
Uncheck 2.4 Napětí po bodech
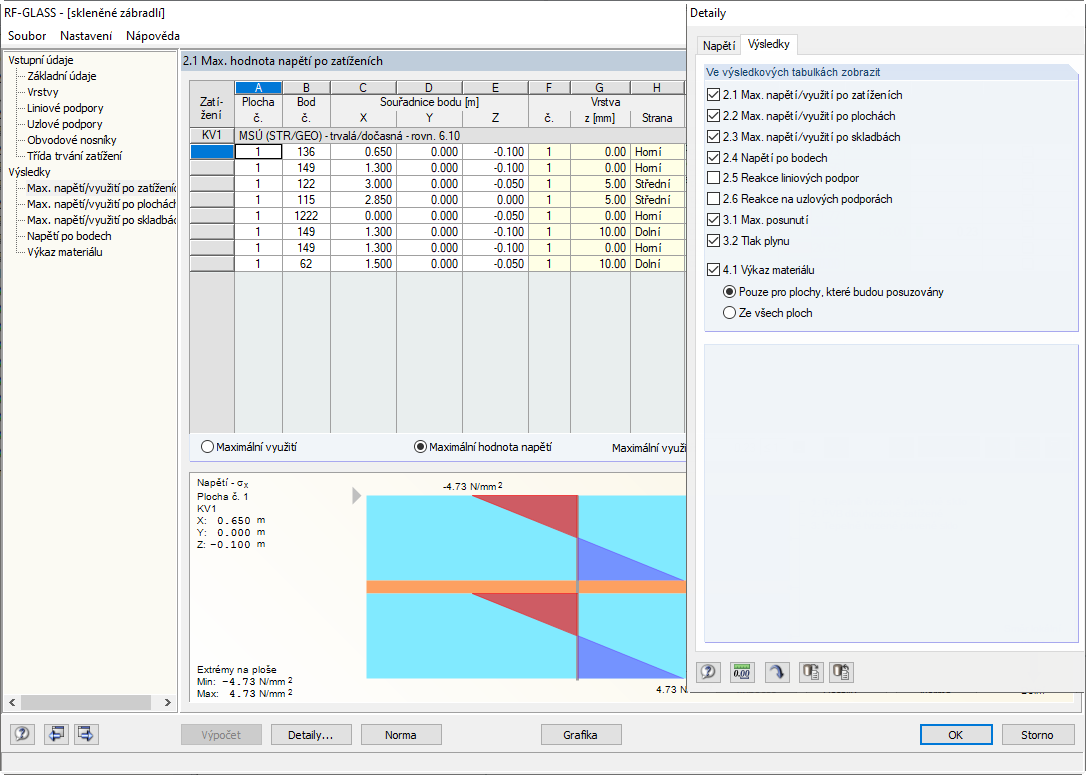[713, 157]
